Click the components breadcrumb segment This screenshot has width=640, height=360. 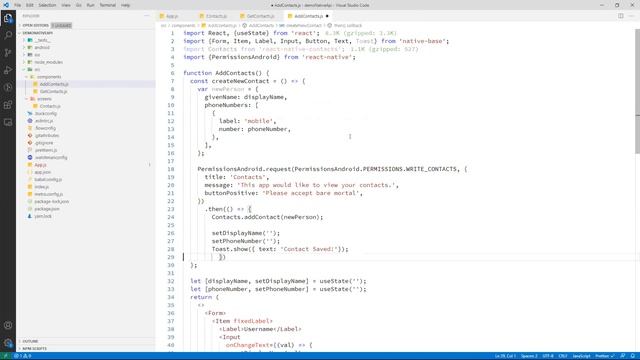click(183, 25)
